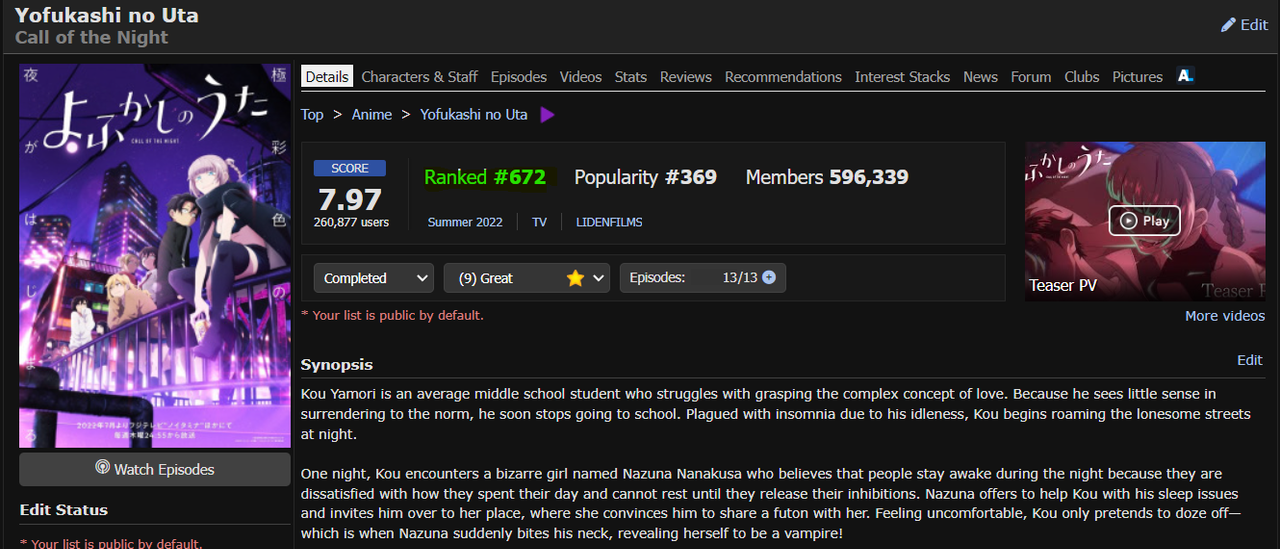The height and width of the screenshot is (549, 1280).
Task: Go to the News tab
Action: [980, 77]
